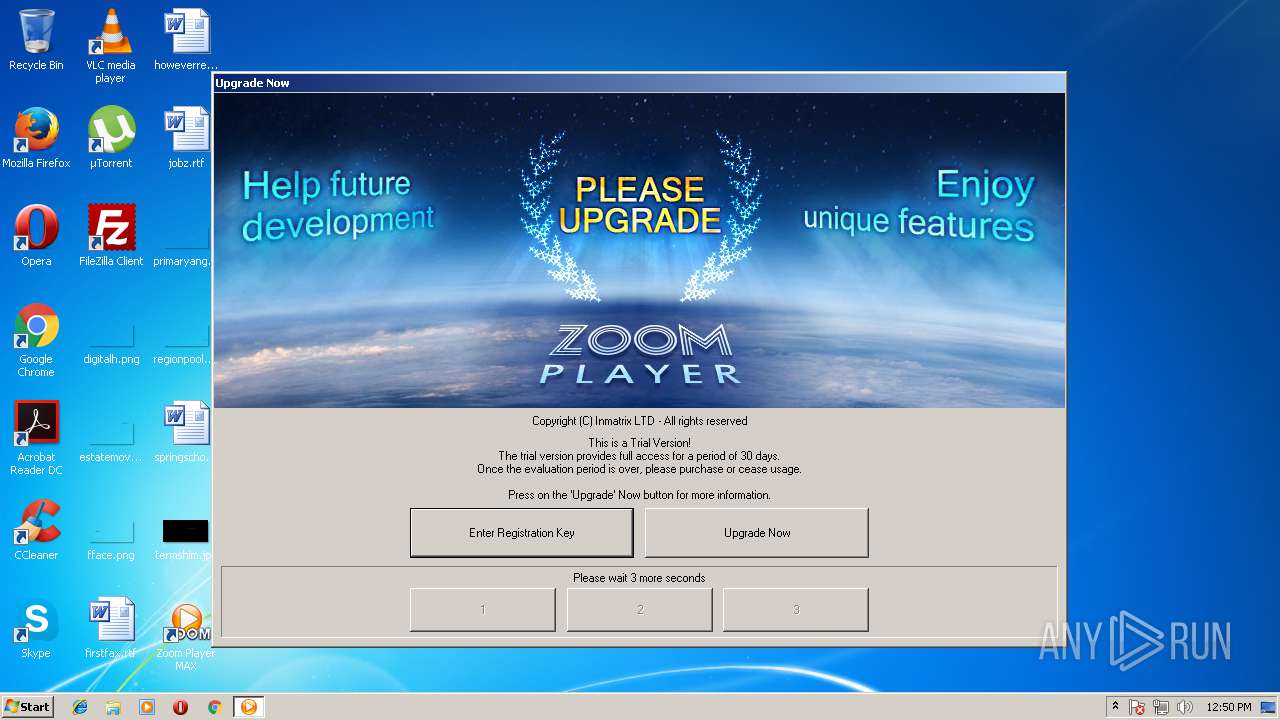Viewport: 1280px width, 720px height.
Task: Open the howeverre document icon
Action: click(x=186, y=40)
